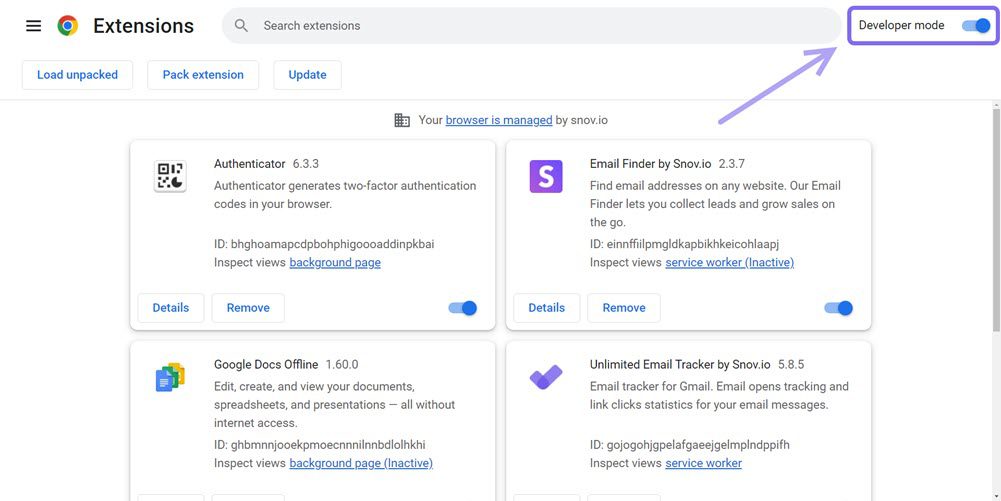
Task: Click the Update button
Action: pos(307,75)
